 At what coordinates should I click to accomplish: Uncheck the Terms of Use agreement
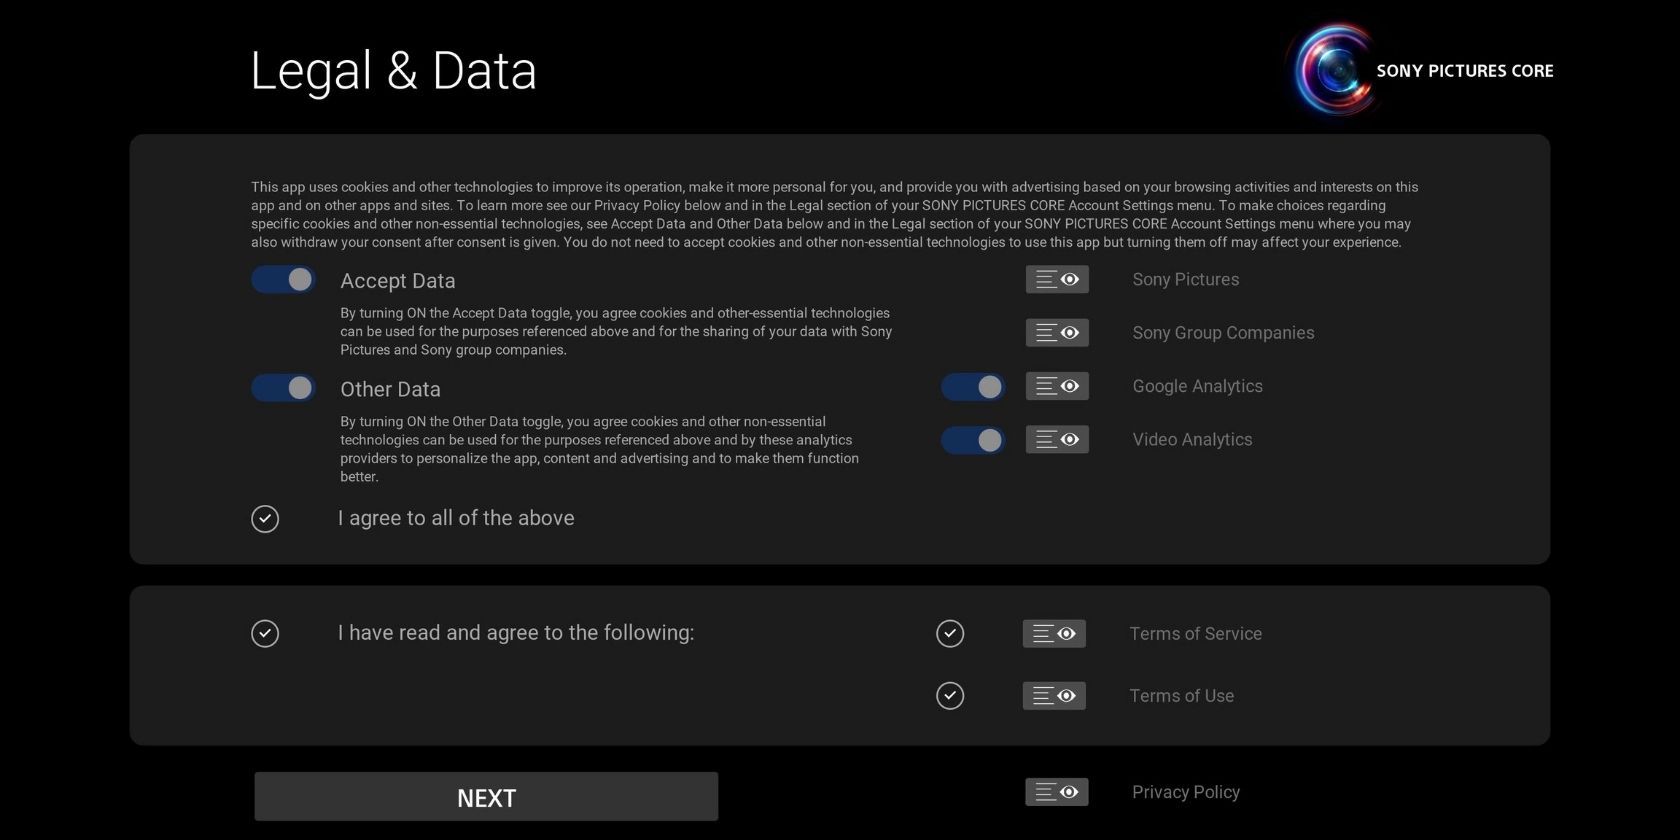click(951, 696)
